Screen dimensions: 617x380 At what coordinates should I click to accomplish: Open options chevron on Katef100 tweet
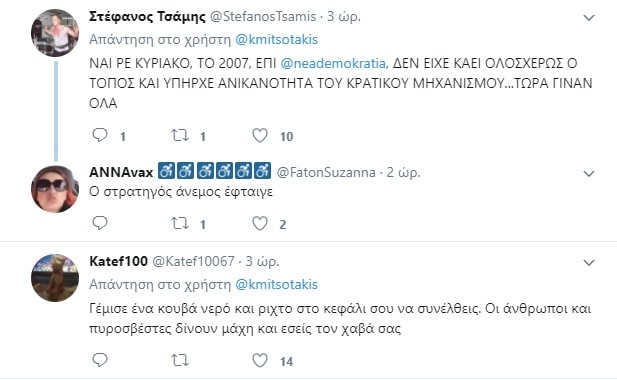pyautogui.click(x=589, y=262)
